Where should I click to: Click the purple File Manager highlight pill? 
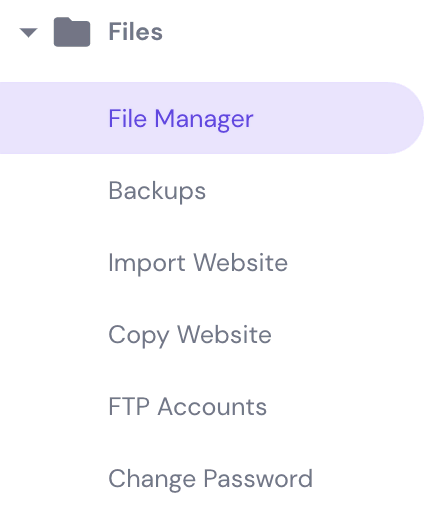(x=212, y=118)
